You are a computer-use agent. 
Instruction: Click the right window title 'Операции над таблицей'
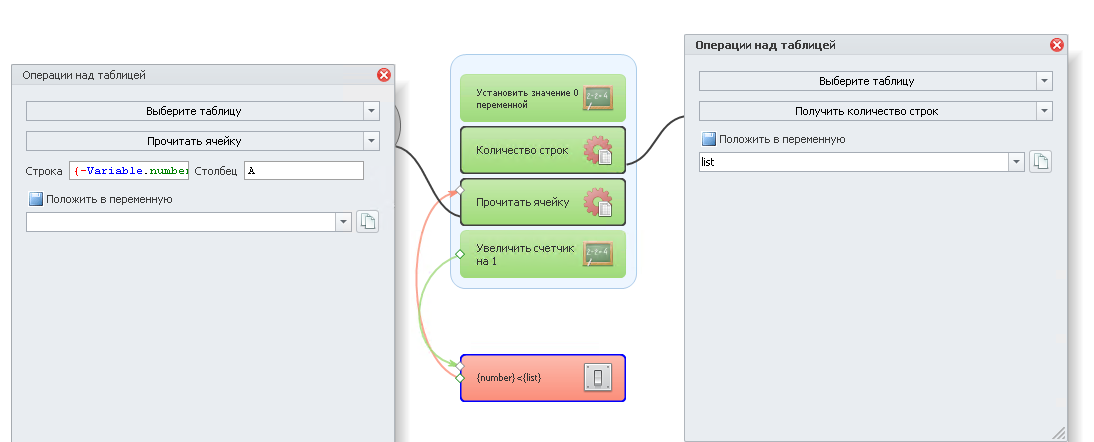[765, 45]
